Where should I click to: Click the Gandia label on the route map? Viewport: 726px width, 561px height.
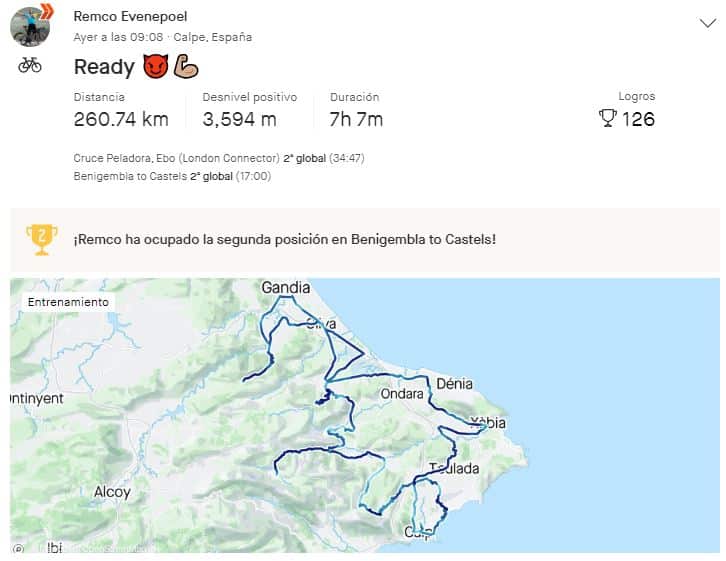(285, 288)
